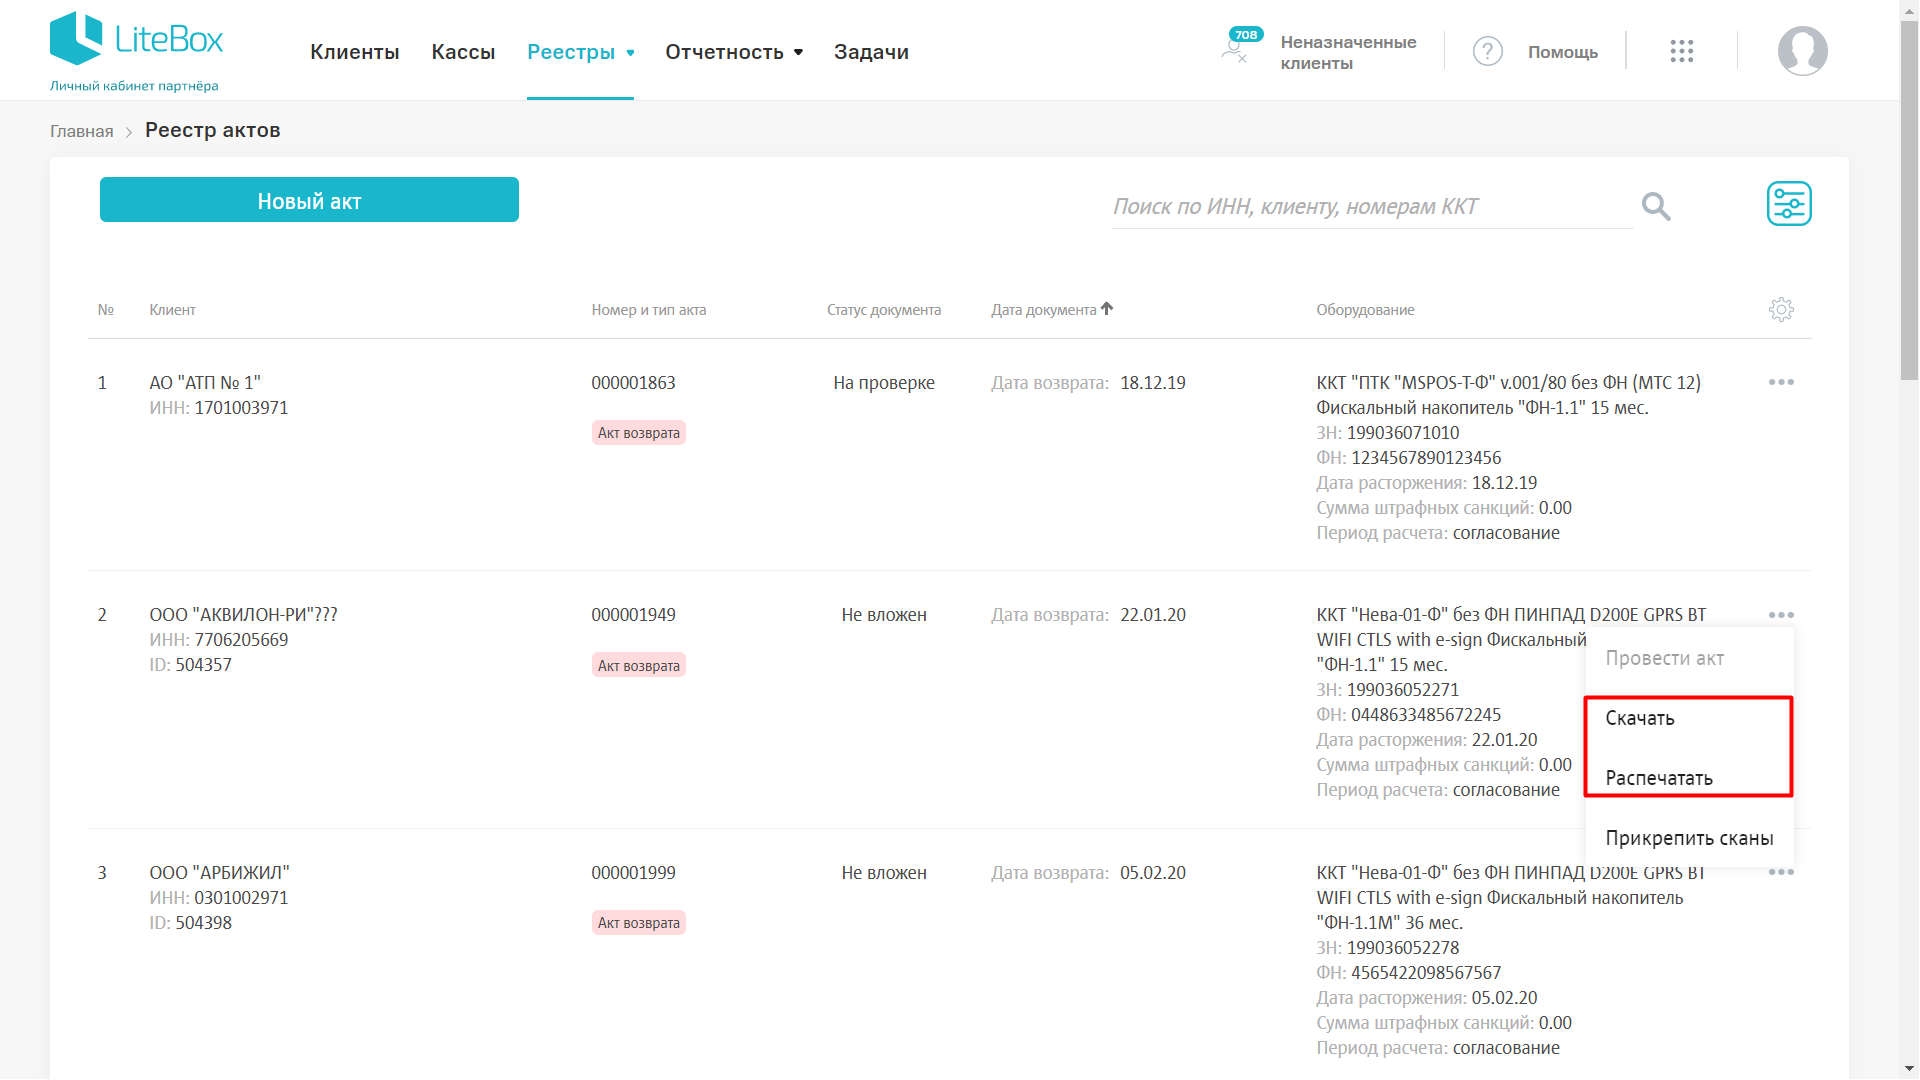Expand the Реестры dropdown menu

point(580,52)
